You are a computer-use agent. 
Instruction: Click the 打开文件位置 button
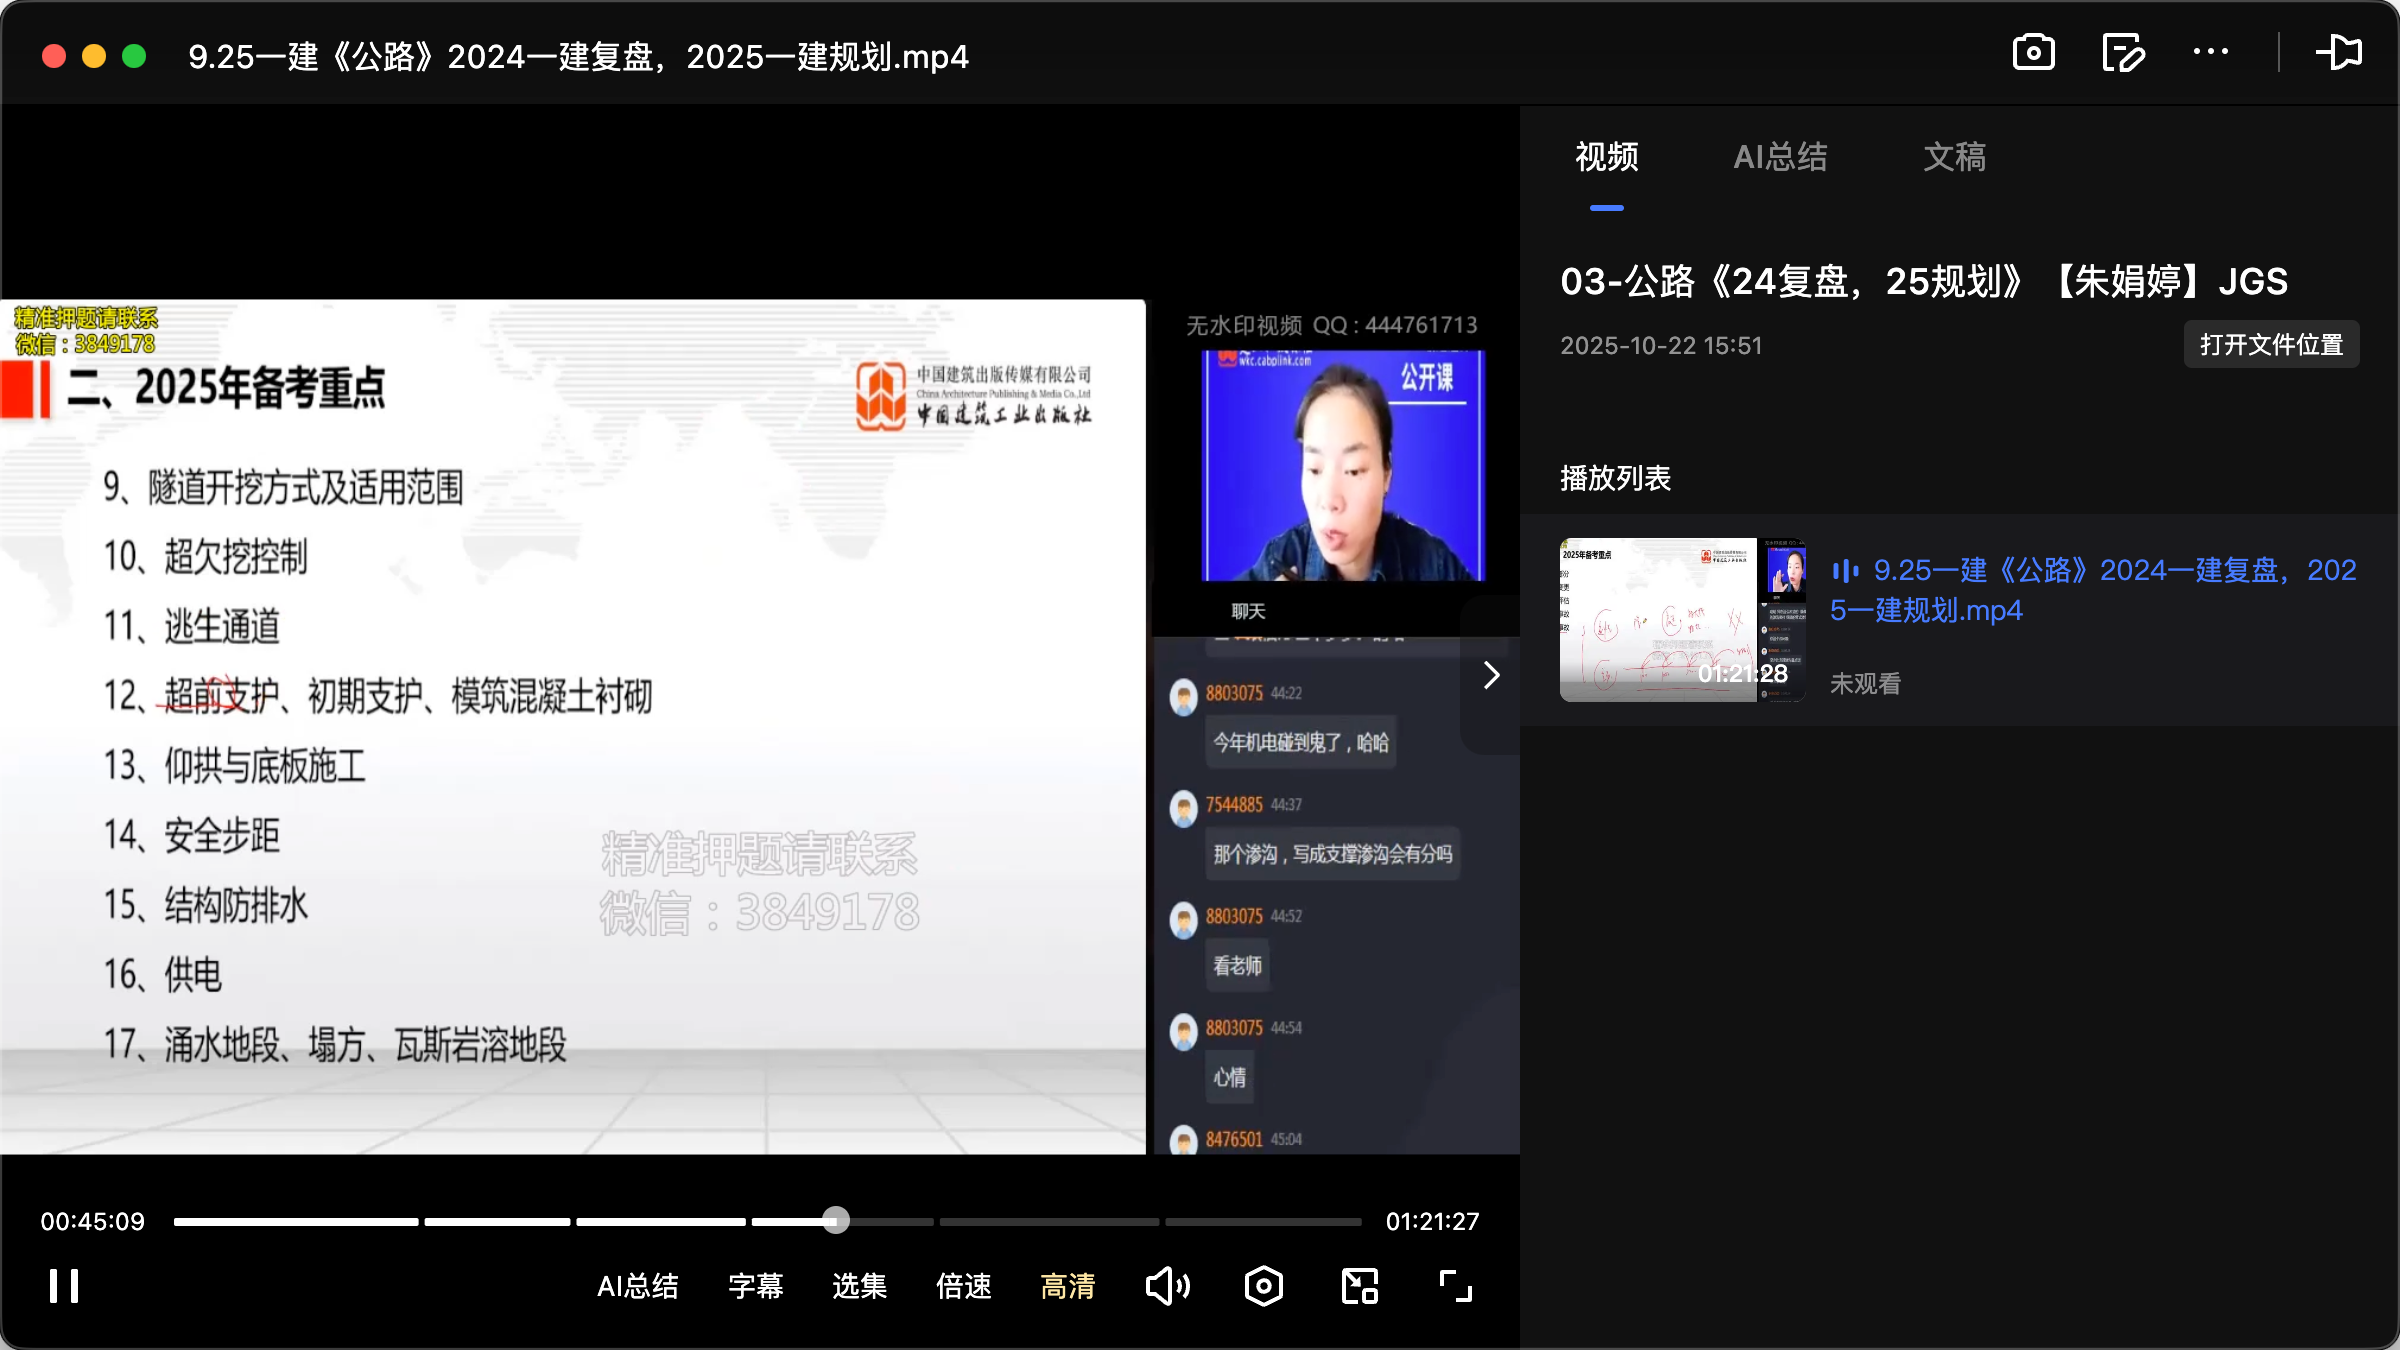click(x=2271, y=344)
